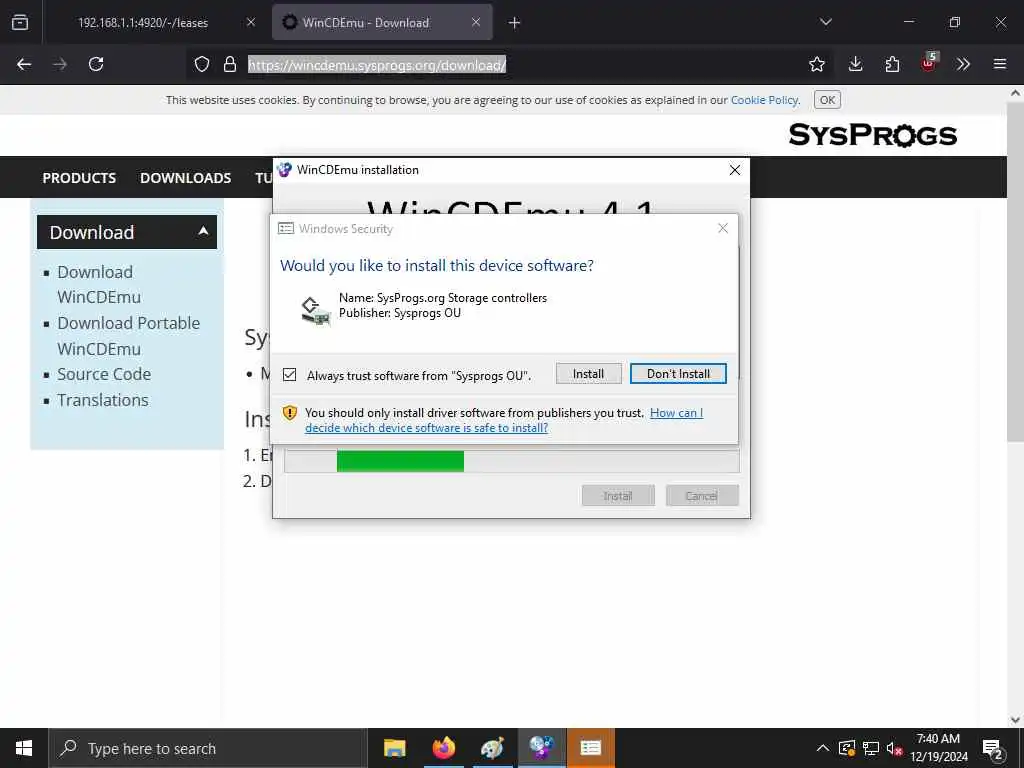
Task: Close the 192.168.1.1 leases tab
Action: [251, 22]
